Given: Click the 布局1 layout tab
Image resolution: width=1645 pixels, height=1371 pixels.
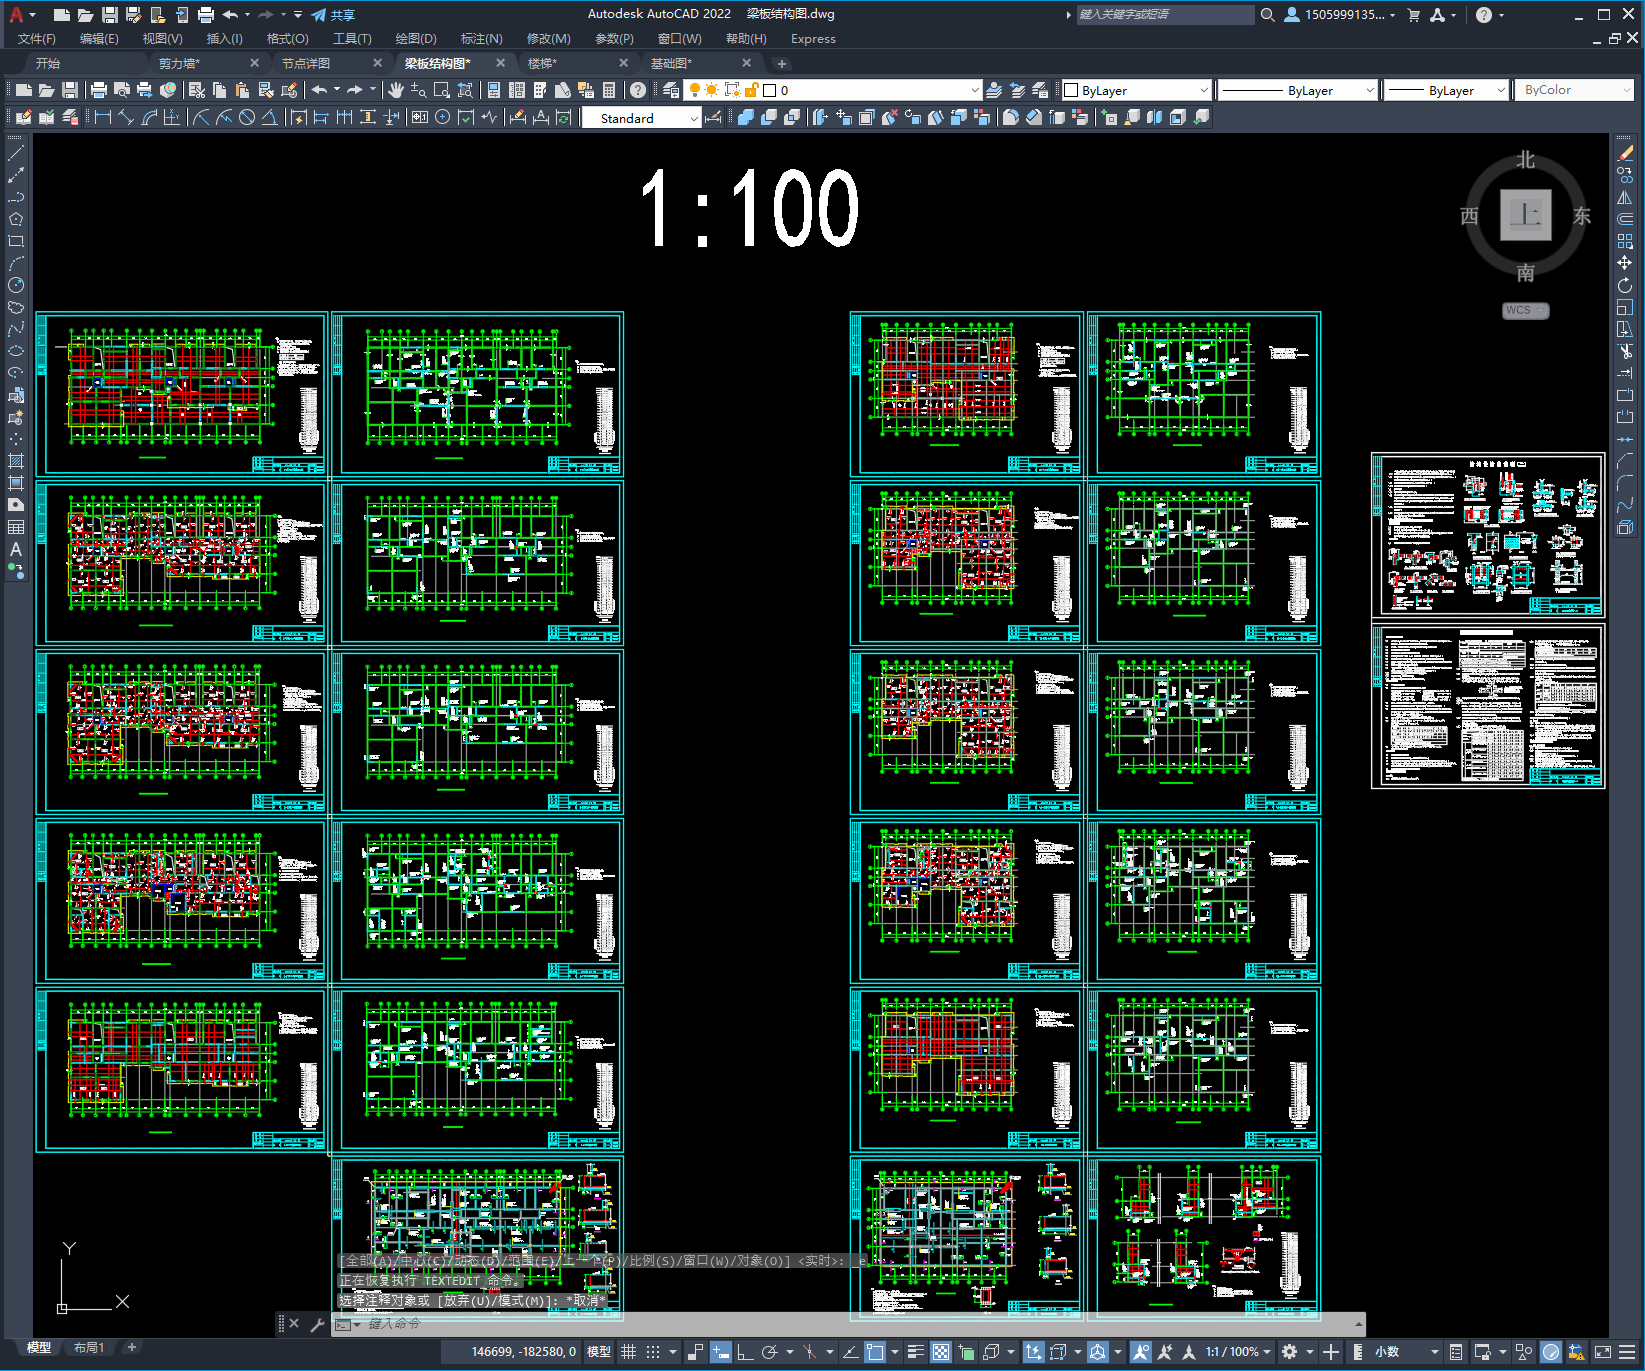Looking at the screenshot, I should click(89, 1348).
